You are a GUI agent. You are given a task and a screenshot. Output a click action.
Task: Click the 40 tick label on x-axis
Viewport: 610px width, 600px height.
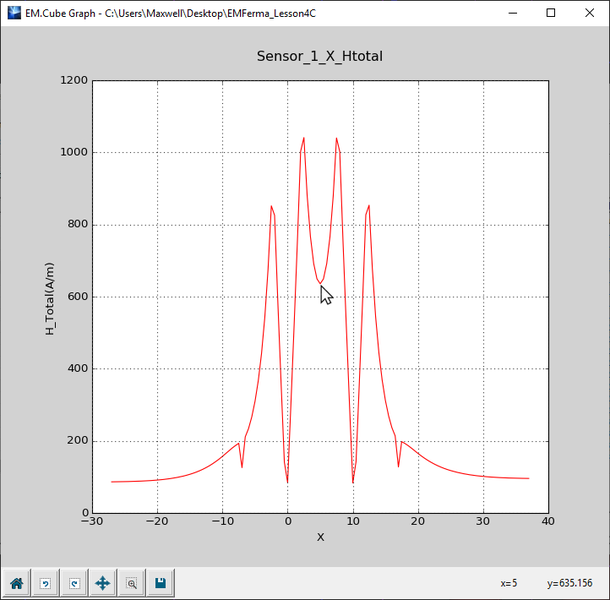(548, 522)
